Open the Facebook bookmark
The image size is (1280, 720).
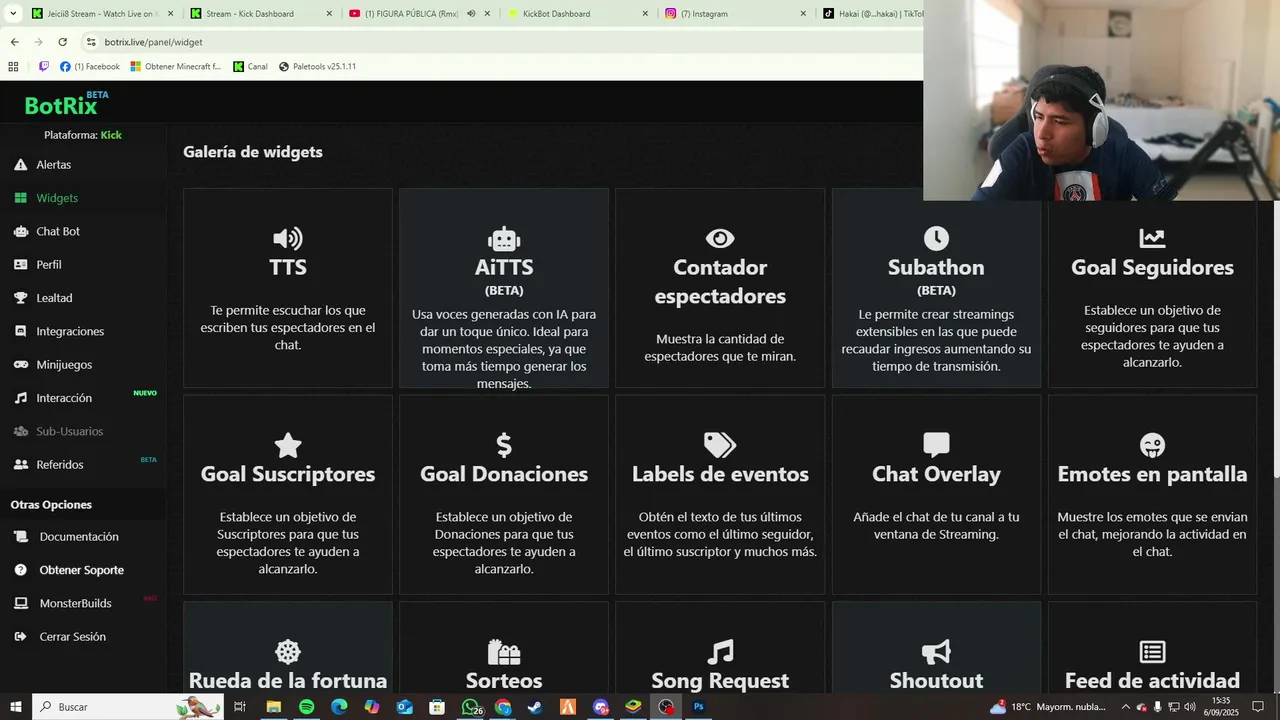click(89, 67)
